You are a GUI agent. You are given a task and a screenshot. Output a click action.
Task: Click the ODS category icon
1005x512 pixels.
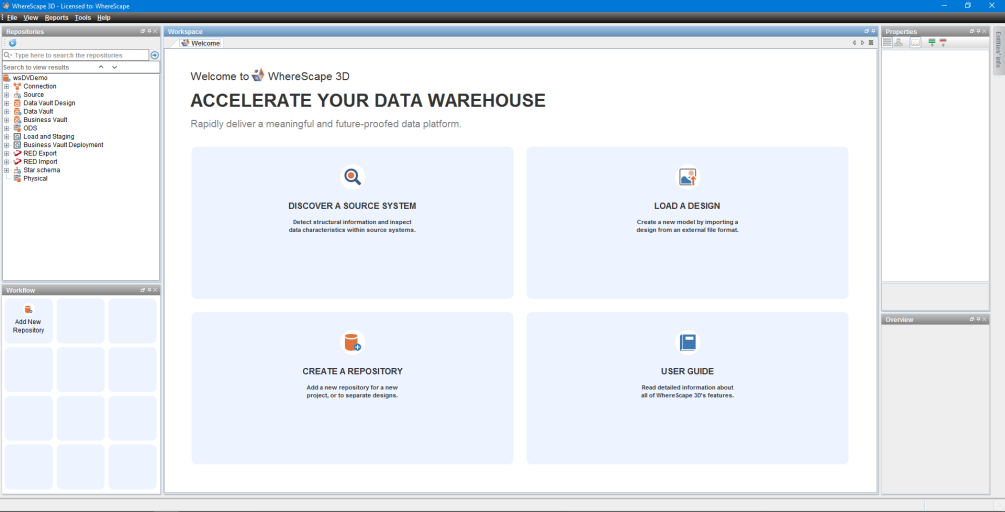[x=17, y=128]
